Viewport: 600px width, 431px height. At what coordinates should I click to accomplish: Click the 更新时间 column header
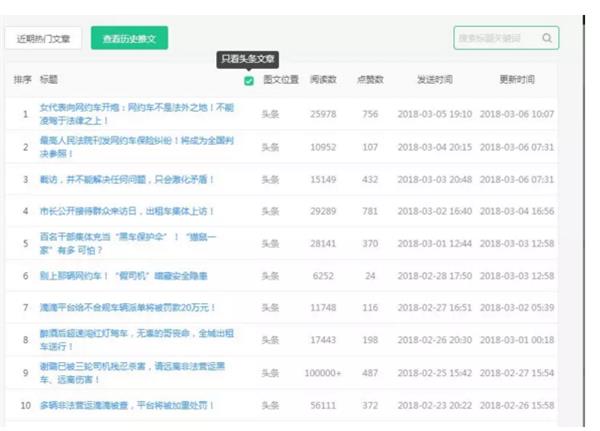click(516, 79)
